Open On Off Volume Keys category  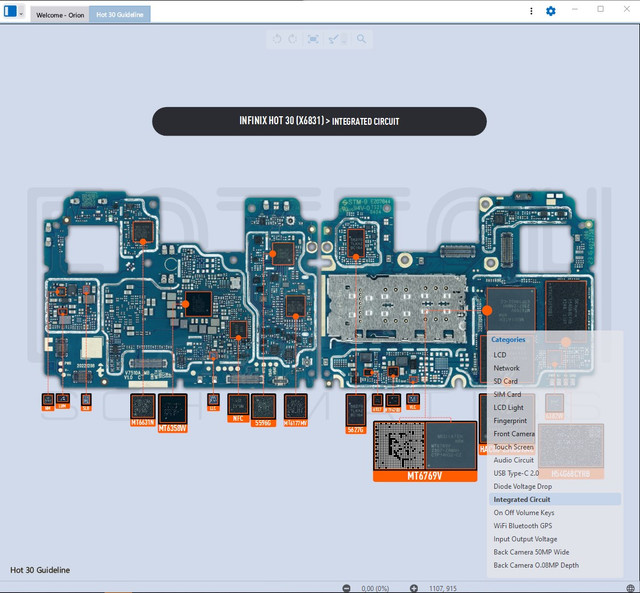coord(524,513)
